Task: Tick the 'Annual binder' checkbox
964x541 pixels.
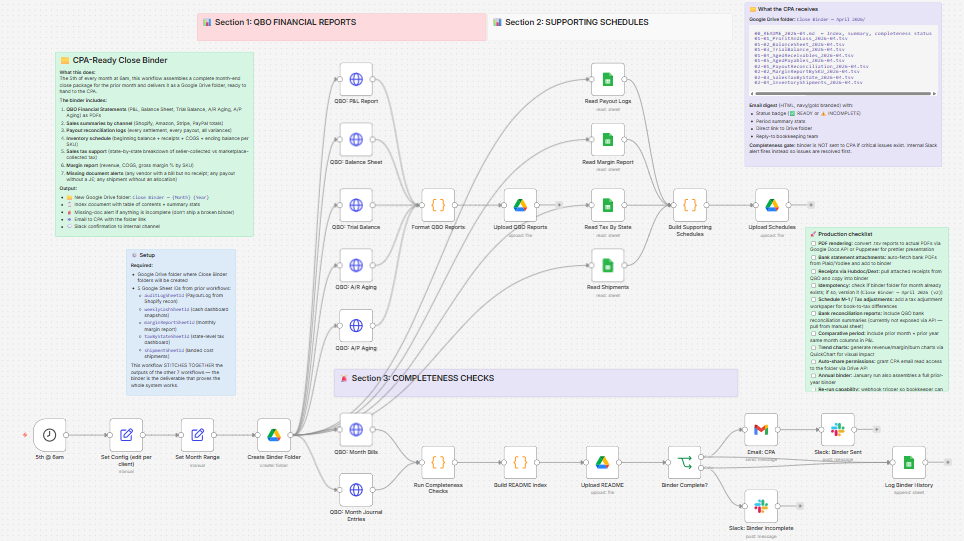Action: (x=813, y=376)
